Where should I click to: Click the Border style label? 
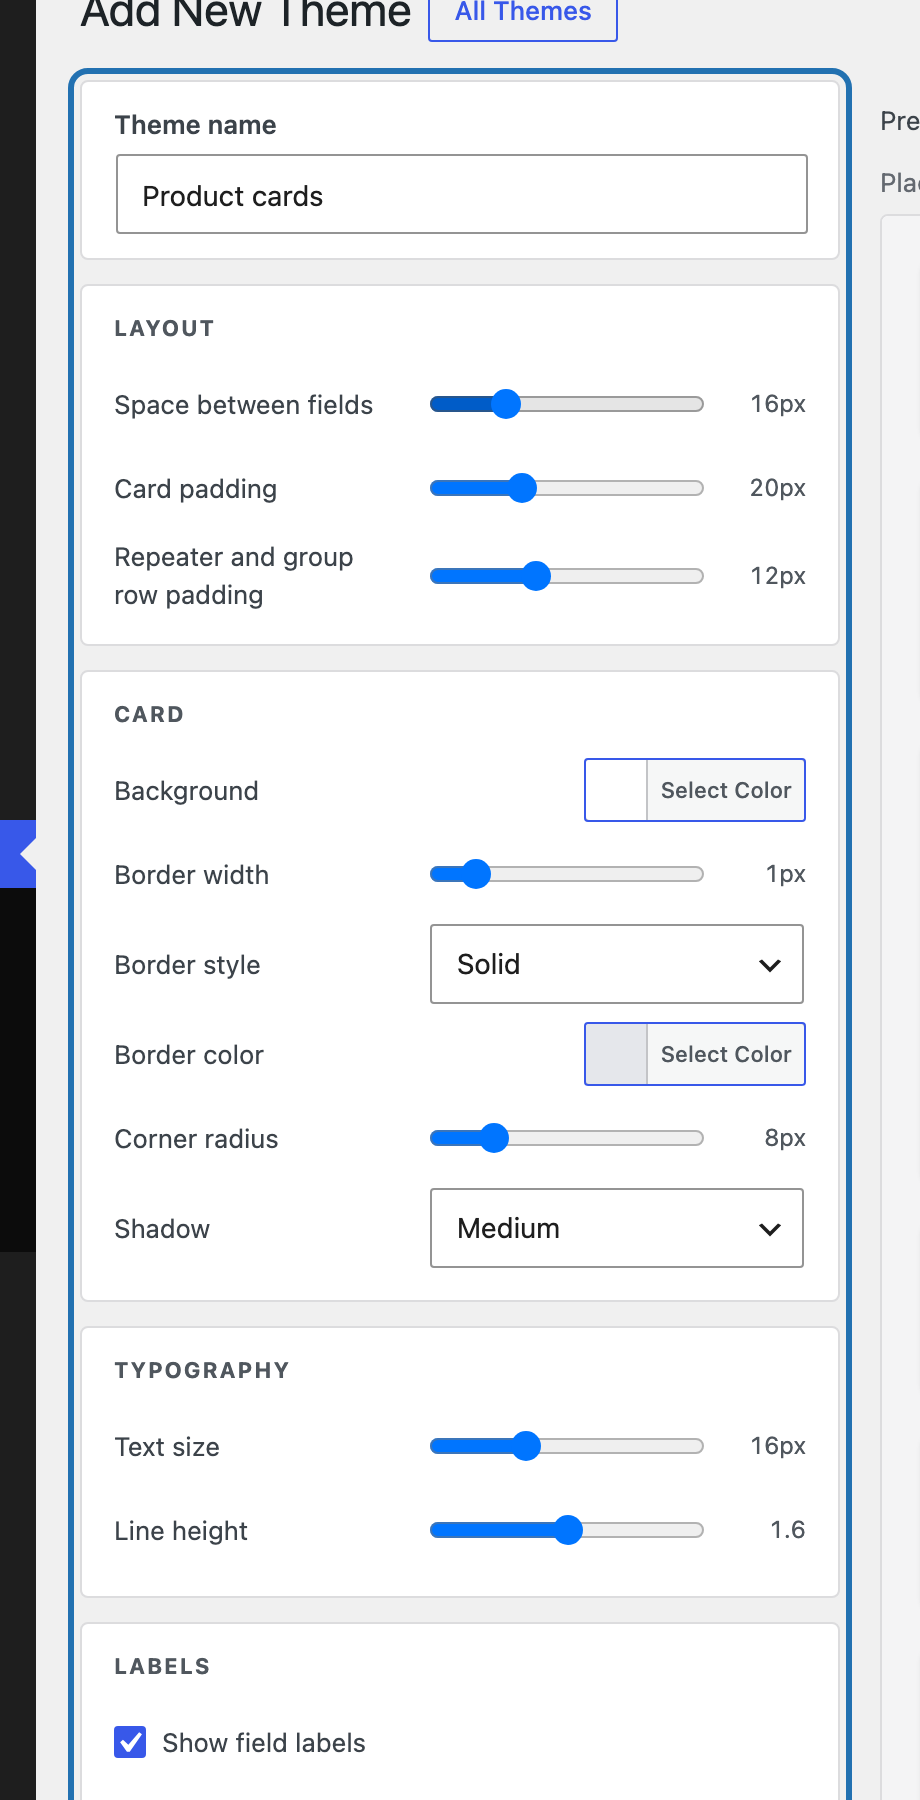coord(188,965)
